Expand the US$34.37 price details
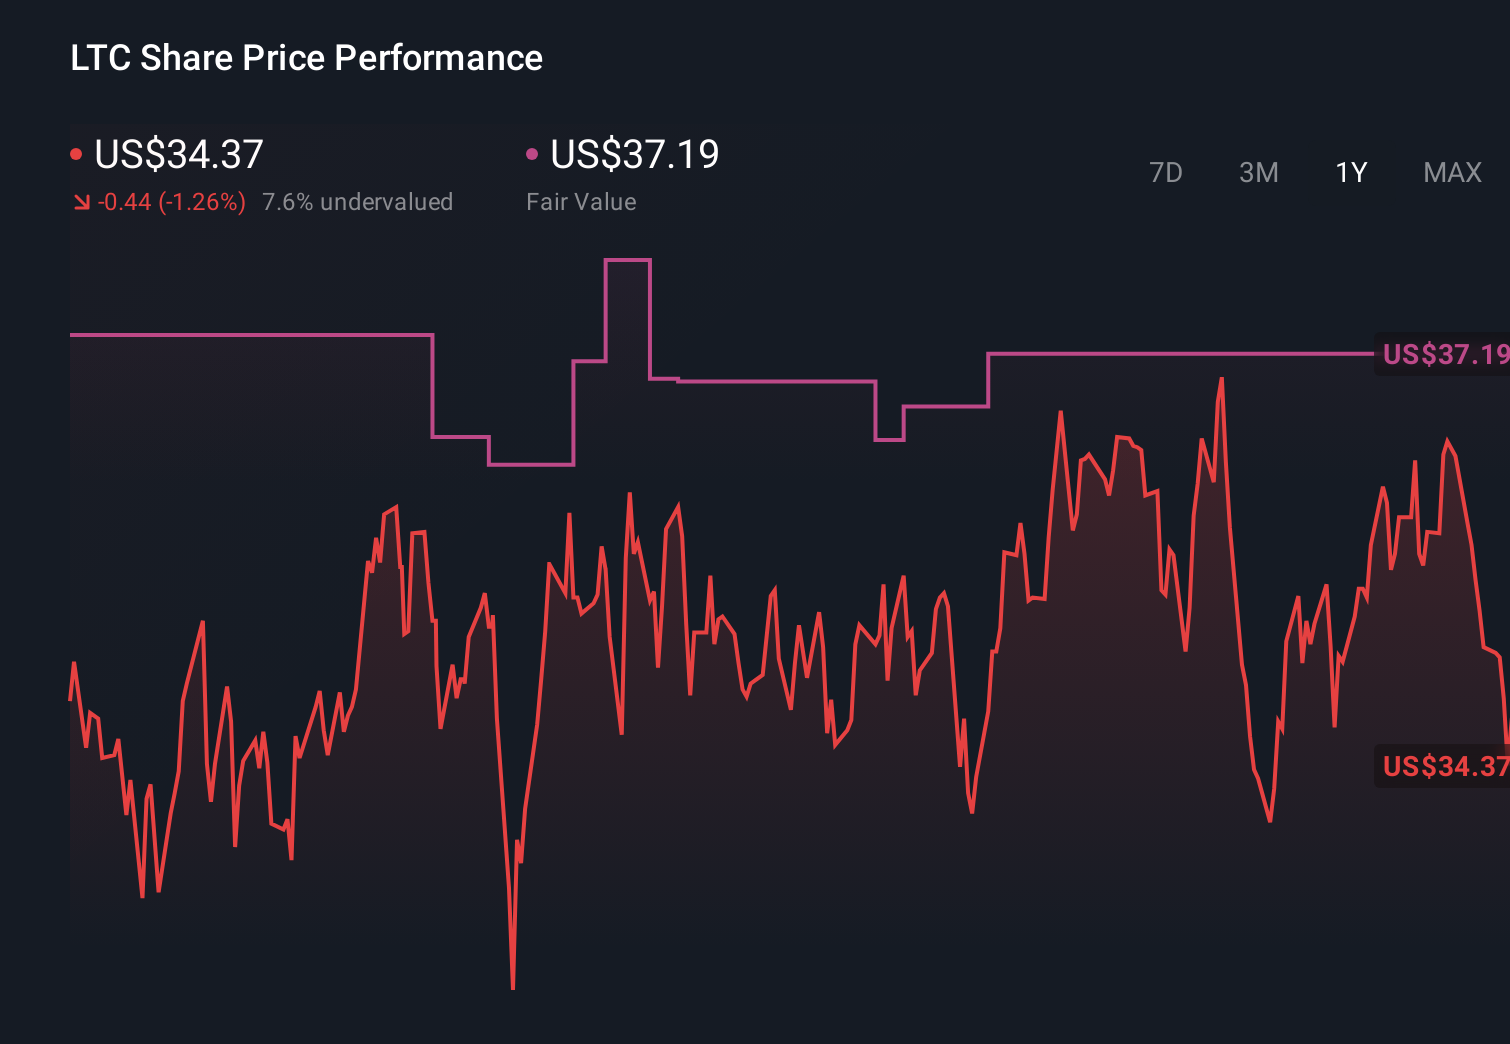 click(178, 155)
